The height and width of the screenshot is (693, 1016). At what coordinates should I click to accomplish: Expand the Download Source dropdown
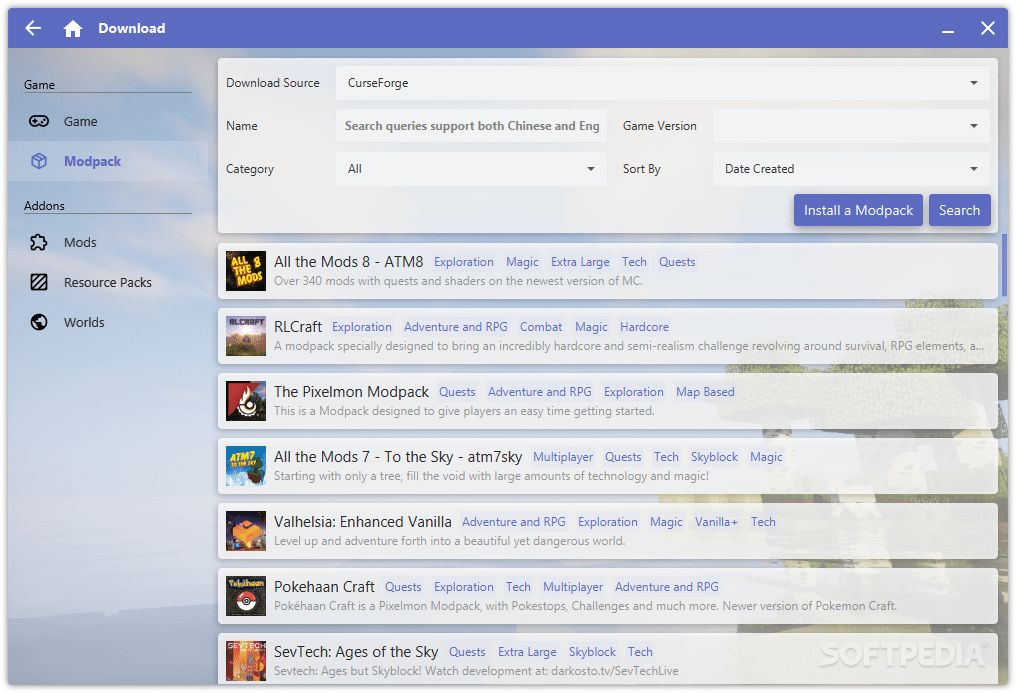pos(662,83)
